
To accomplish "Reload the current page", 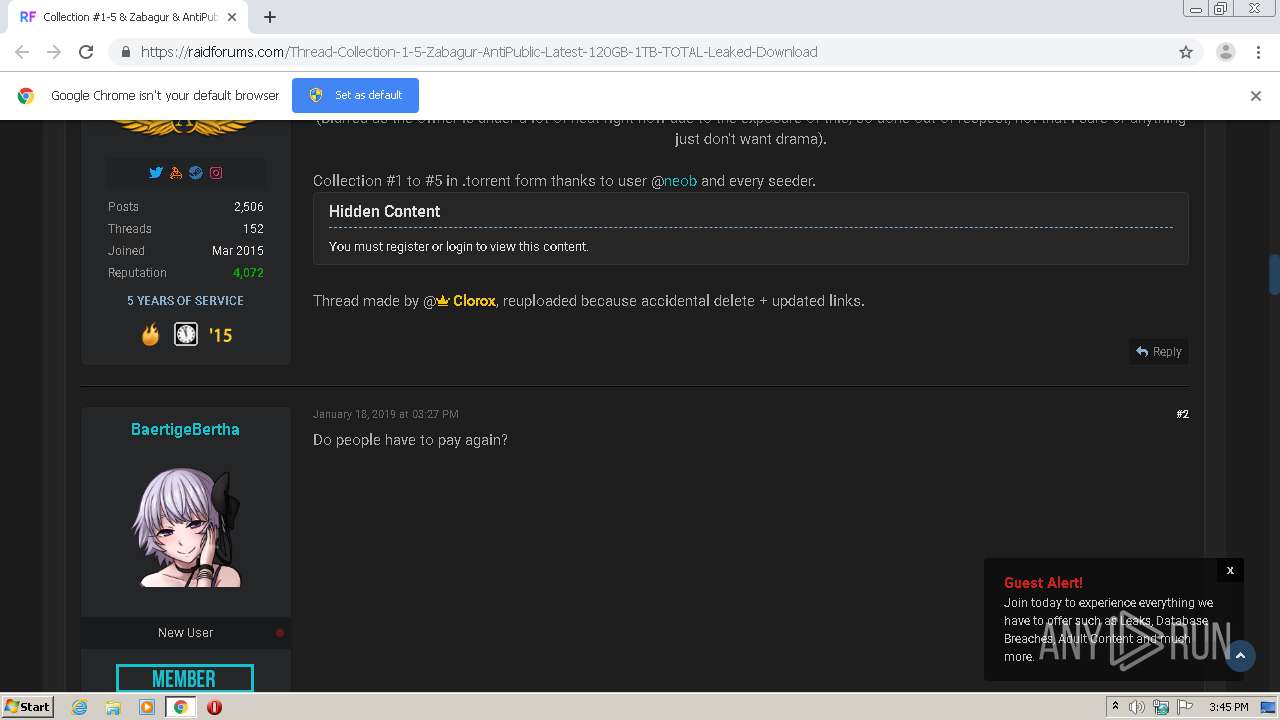I will click(86, 52).
